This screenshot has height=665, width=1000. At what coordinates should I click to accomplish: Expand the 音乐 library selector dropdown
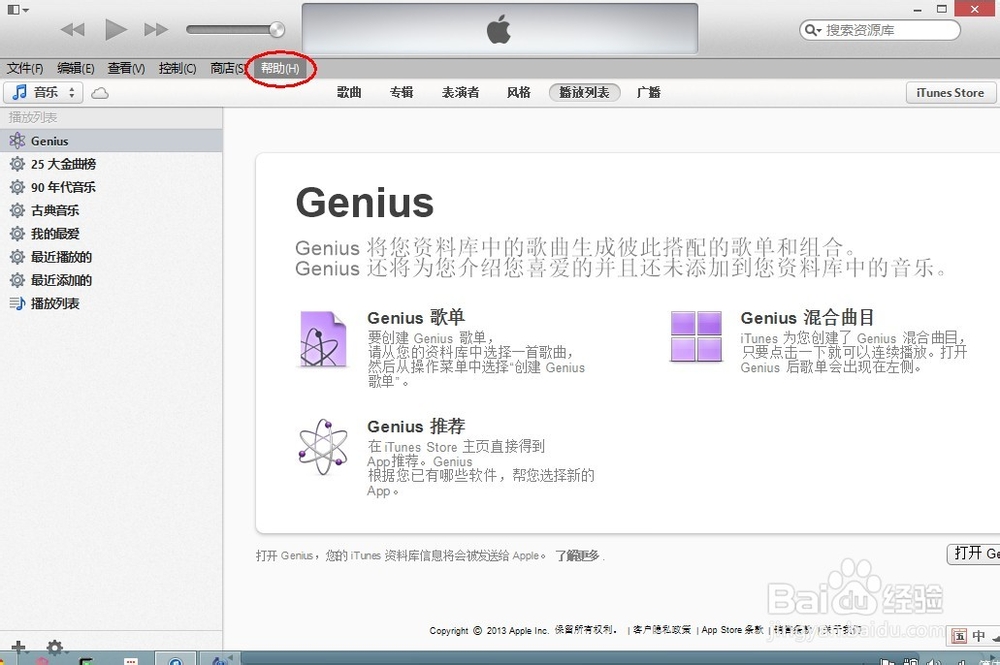43,92
